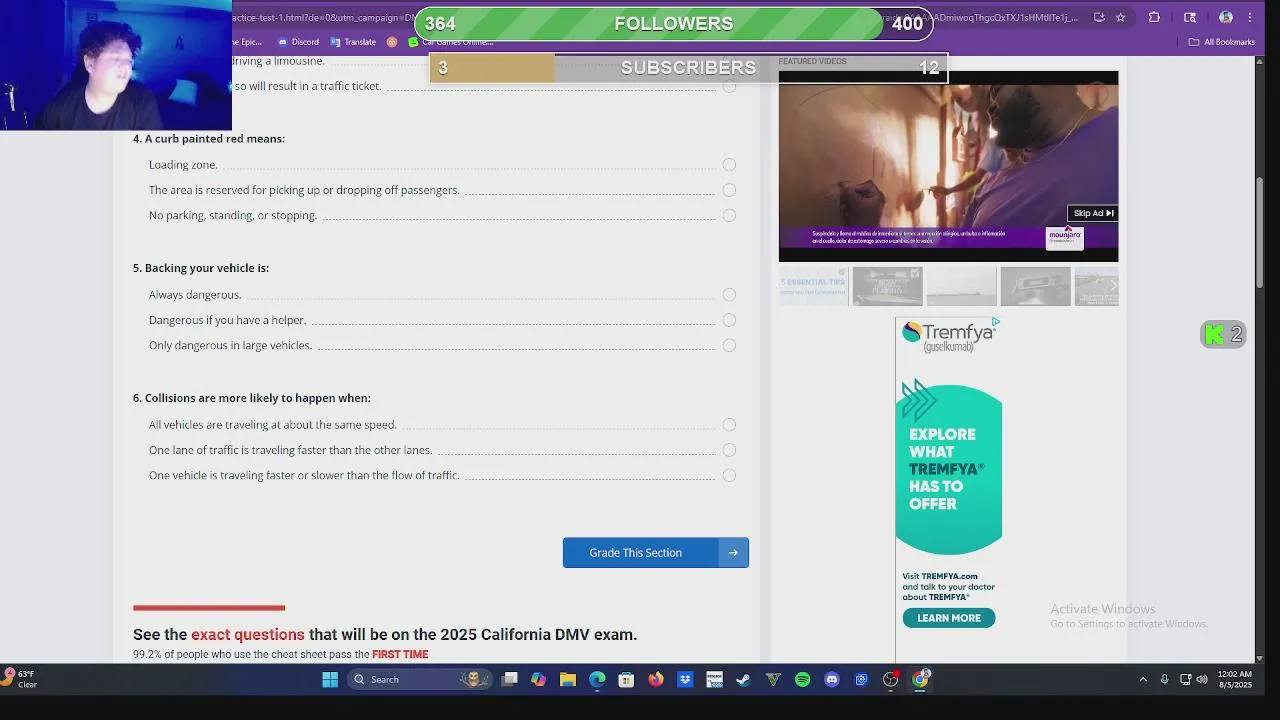Open the weather widget showing 63°F
The image size is (1280, 720).
coord(20,679)
